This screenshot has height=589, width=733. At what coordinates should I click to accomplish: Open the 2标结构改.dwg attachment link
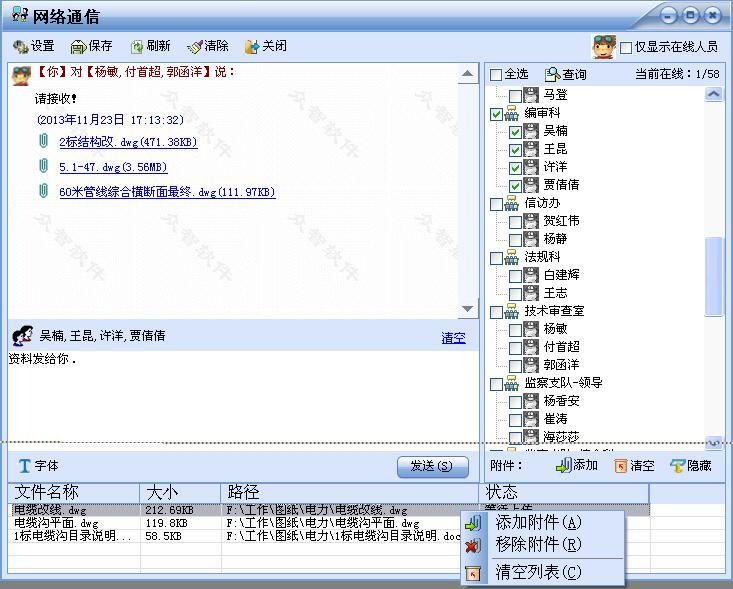pyautogui.click(x=128, y=142)
